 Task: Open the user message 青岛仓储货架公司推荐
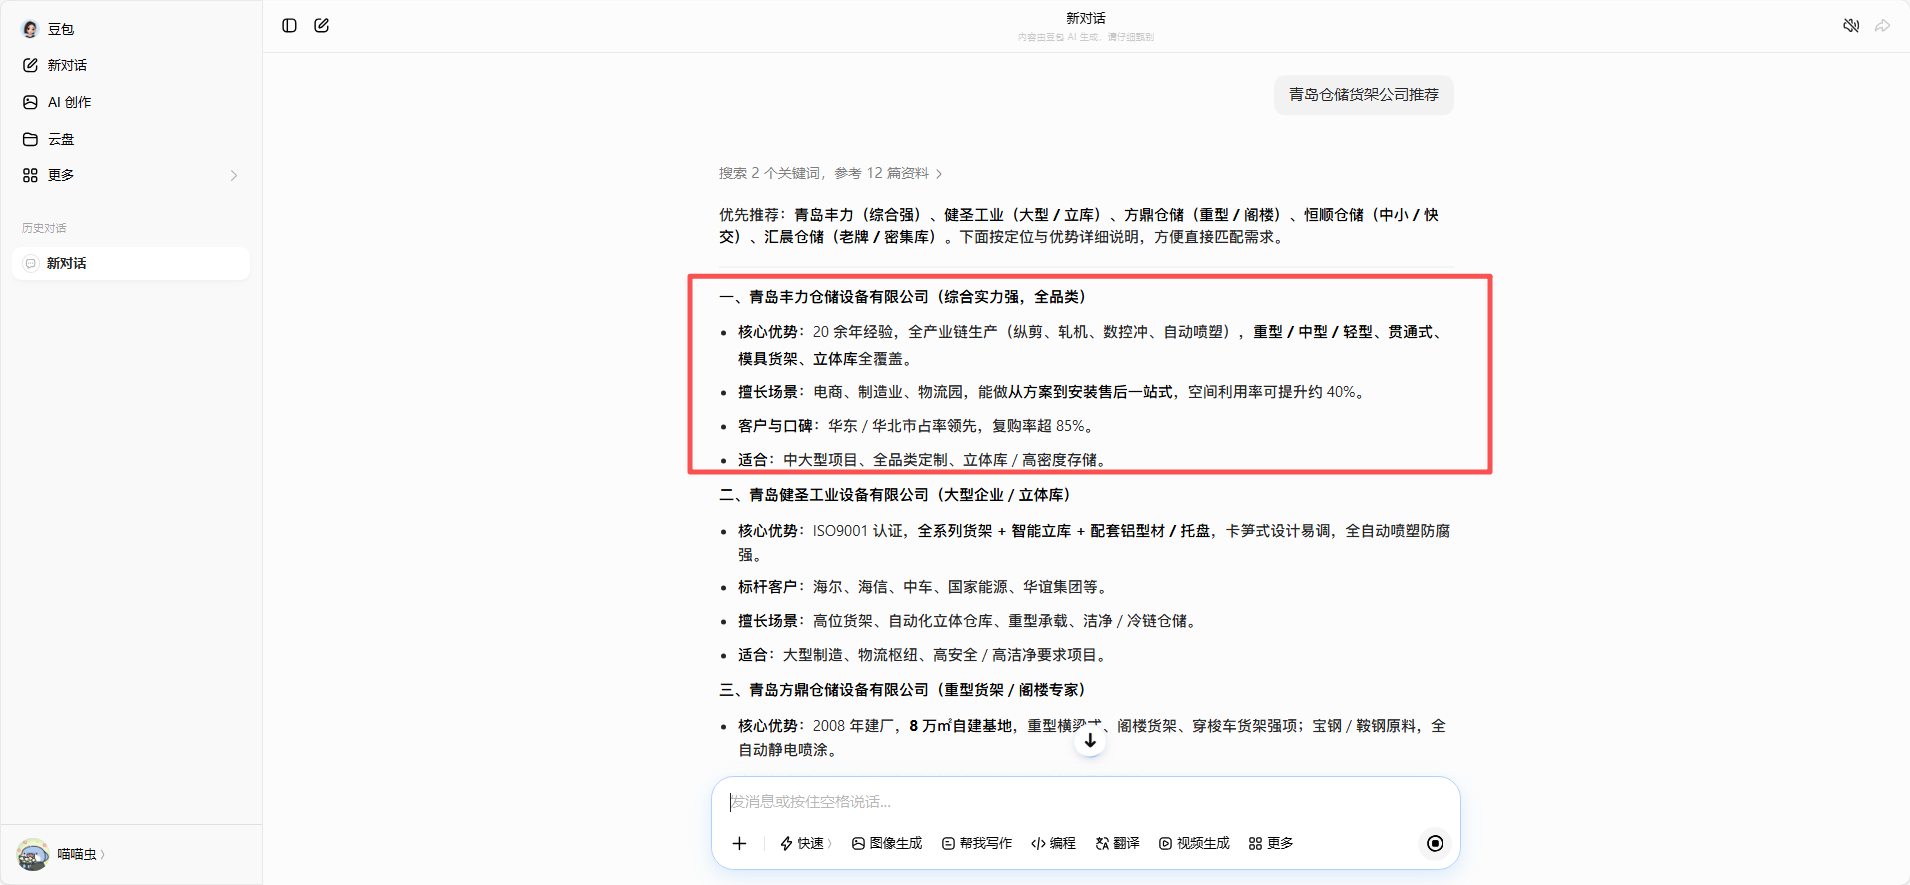[1363, 95]
